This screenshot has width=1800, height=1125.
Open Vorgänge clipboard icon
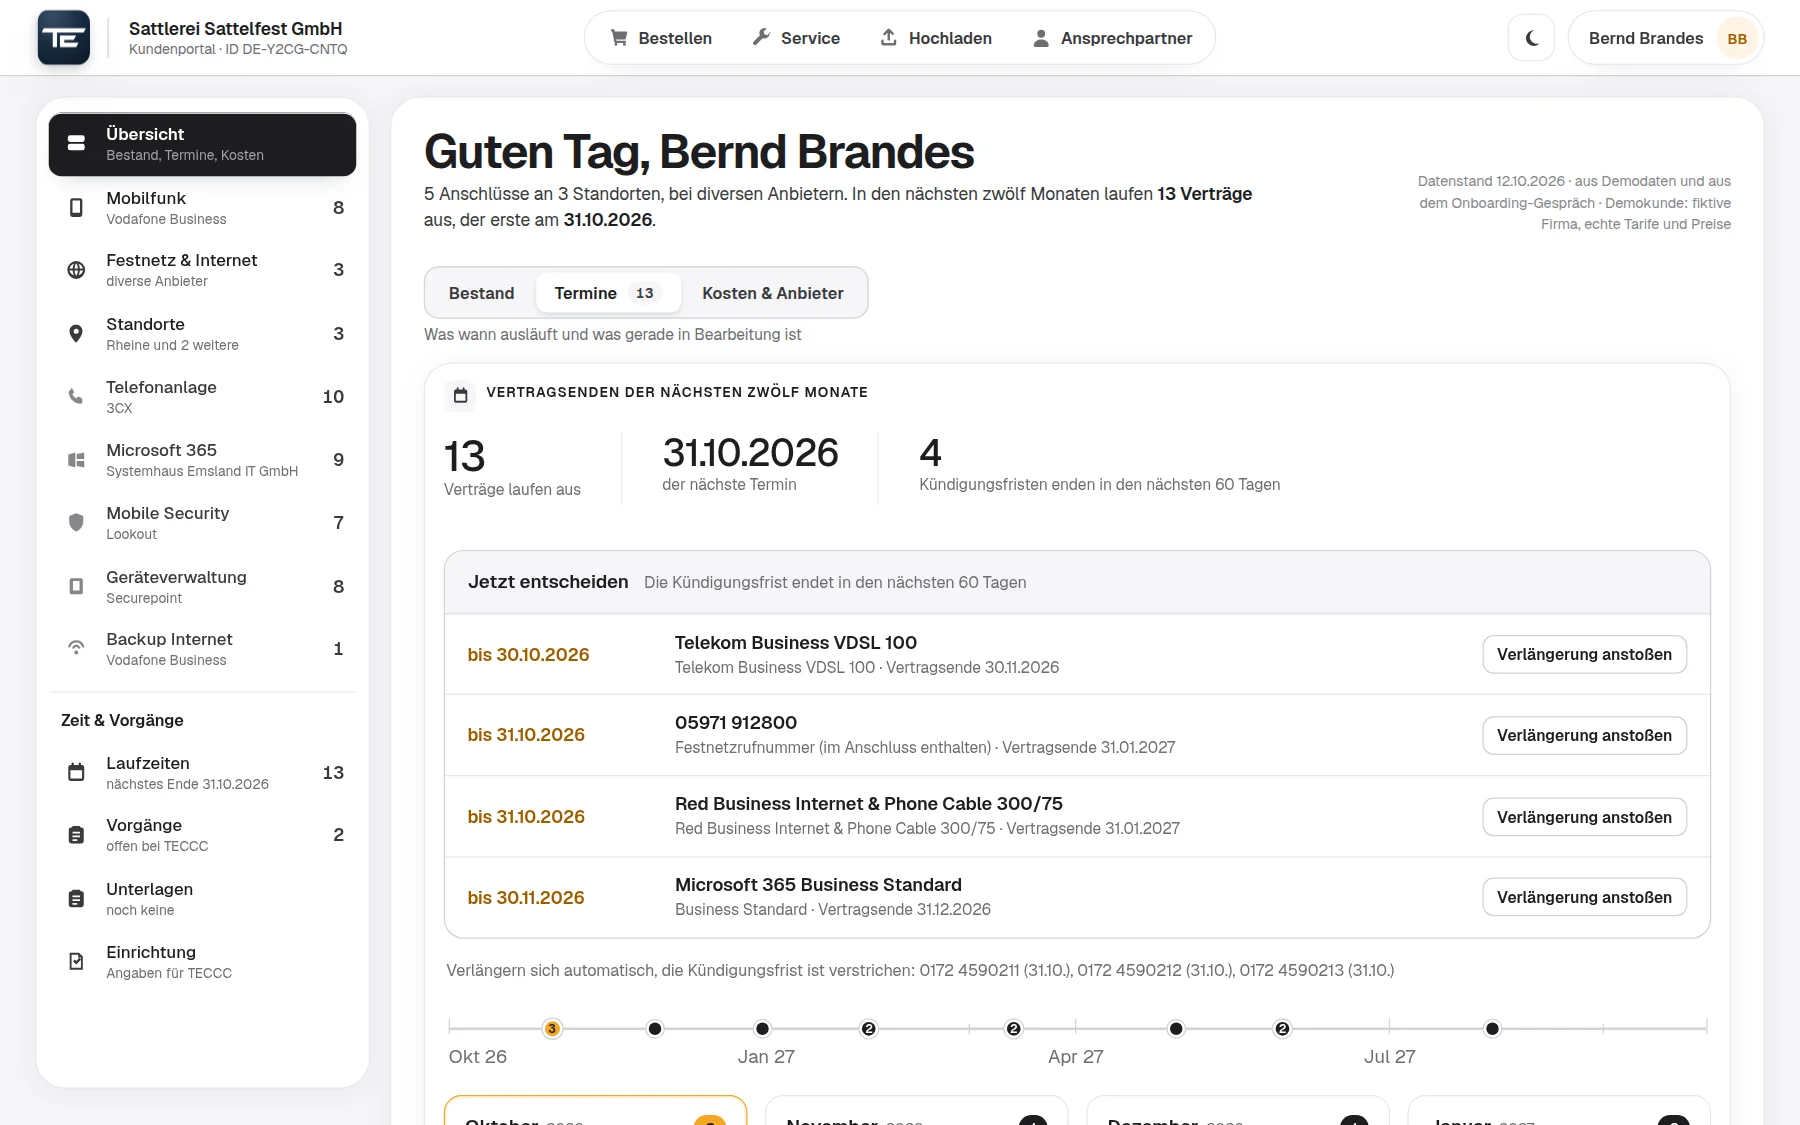76,835
